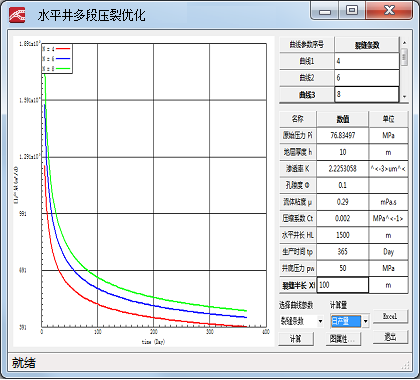The image size is (420, 380).
Task: Minimize the fracturing optimization window
Action: coord(325,10)
